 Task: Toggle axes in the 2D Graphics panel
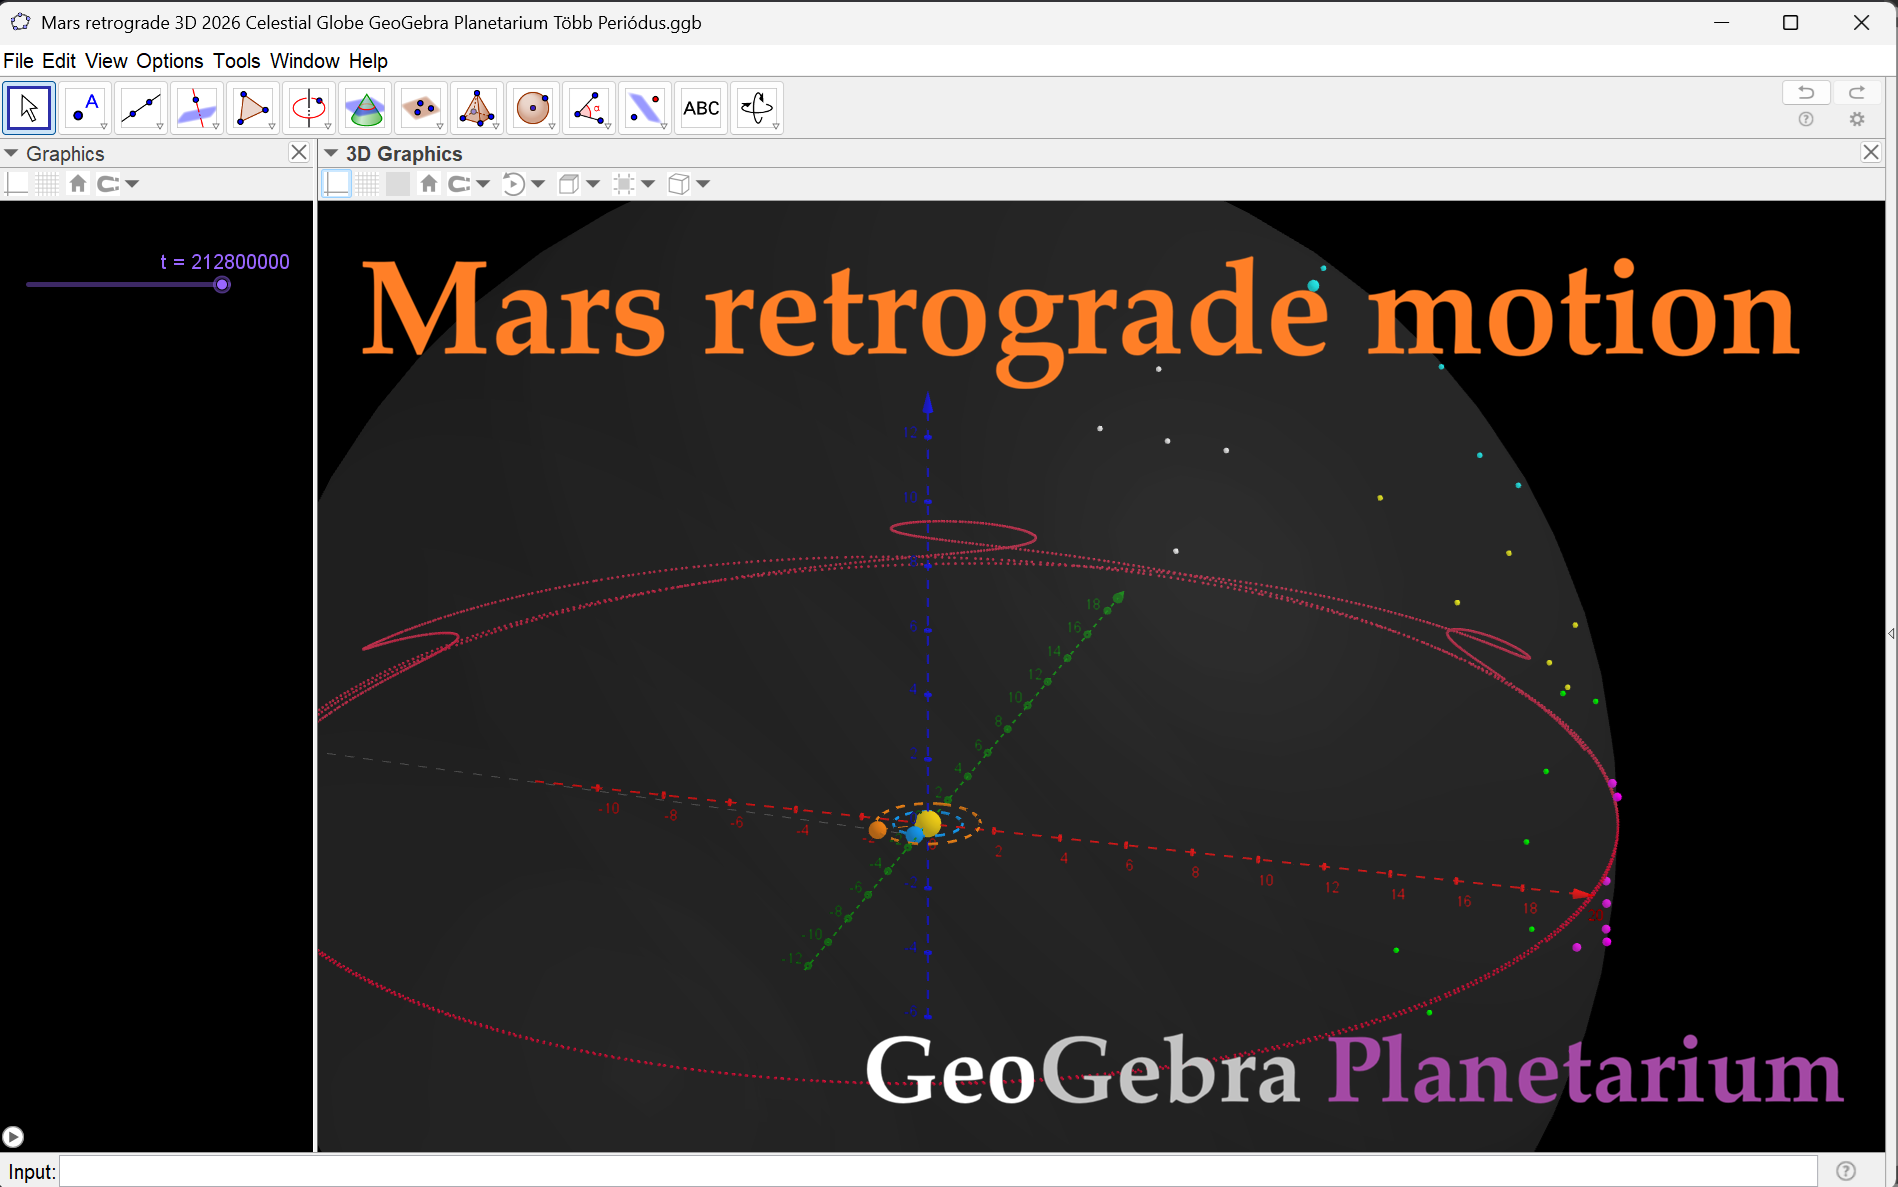[x=17, y=184]
